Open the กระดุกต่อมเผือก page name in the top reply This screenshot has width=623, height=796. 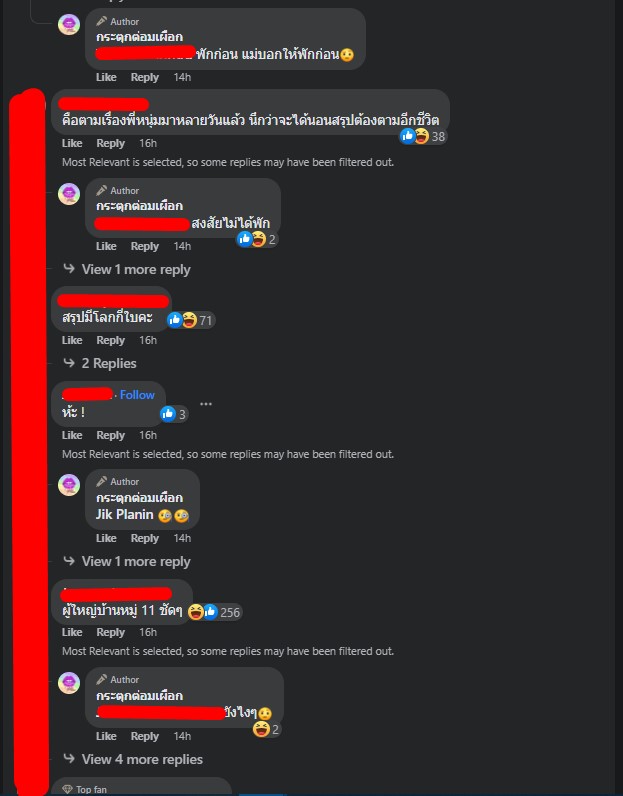point(139,37)
